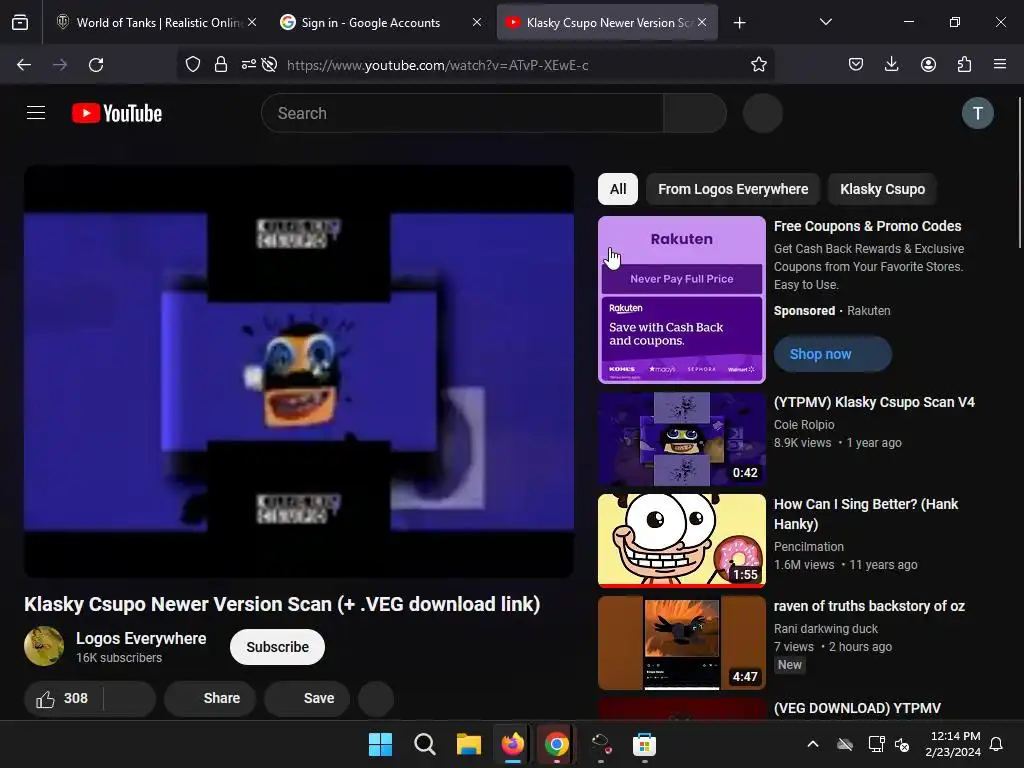The height and width of the screenshot is (768, 1024).
Task: Open the (VEG DOWNLOAD) YTPMV video title
Action: point(857,708)
